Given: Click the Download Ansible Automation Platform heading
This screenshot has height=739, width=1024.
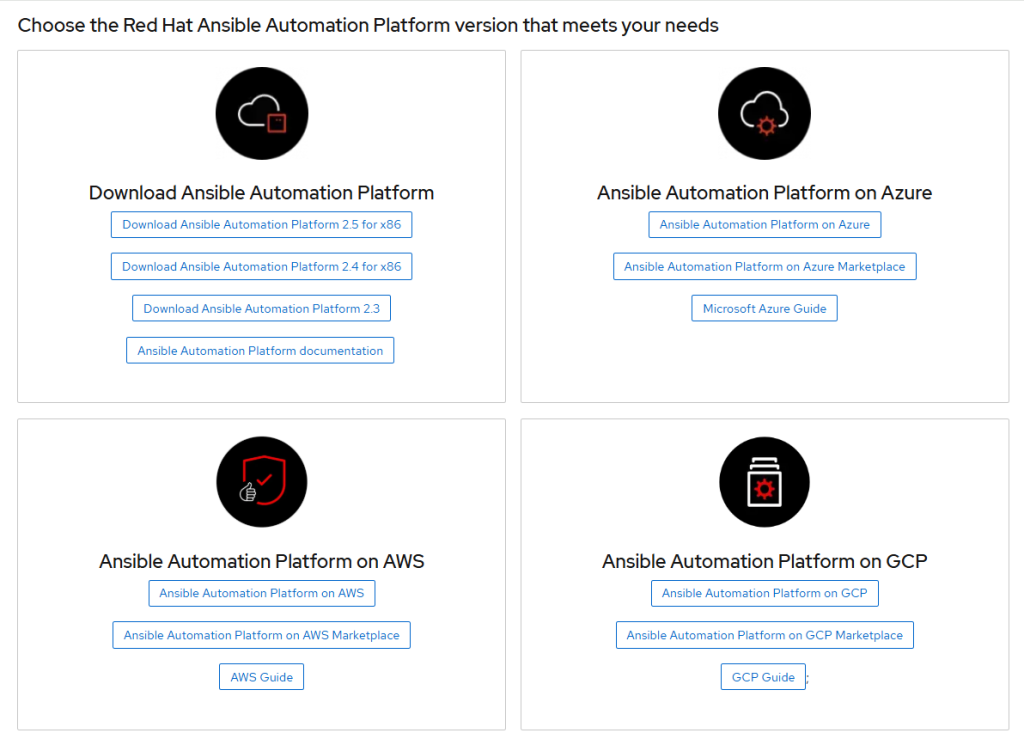Looking at the screenshot, I should pos(261,193).
